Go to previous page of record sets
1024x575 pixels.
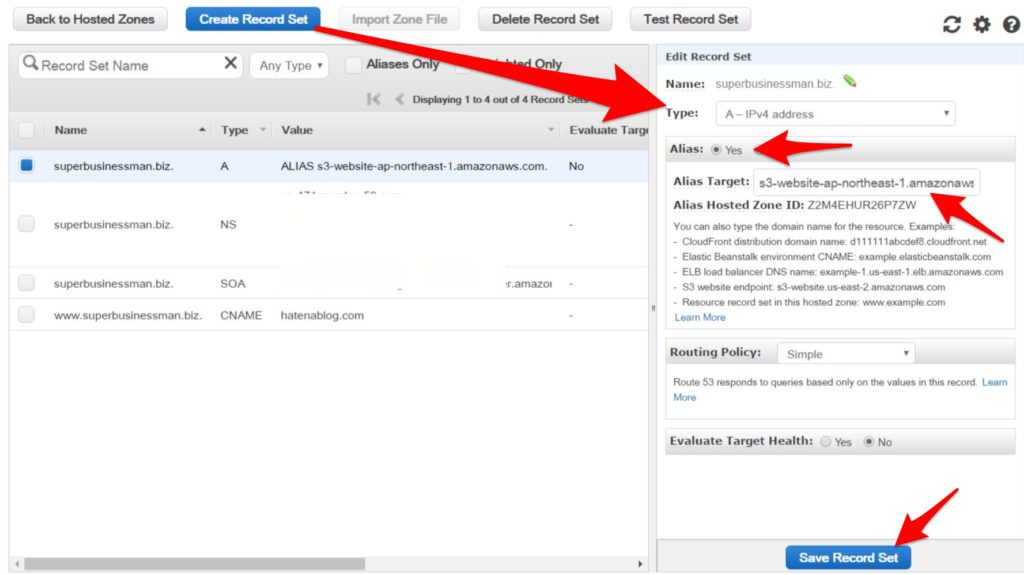pyautogui.click(x=399, y=99)
